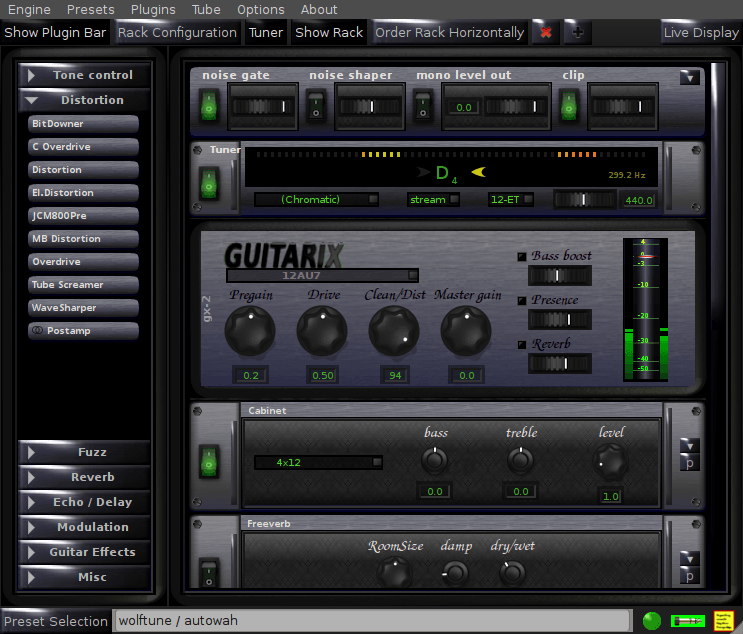The height and width of the screenshot is (634, 743).
Task: Open the 4x12 cabinet type dropdown
Action: 318,462
